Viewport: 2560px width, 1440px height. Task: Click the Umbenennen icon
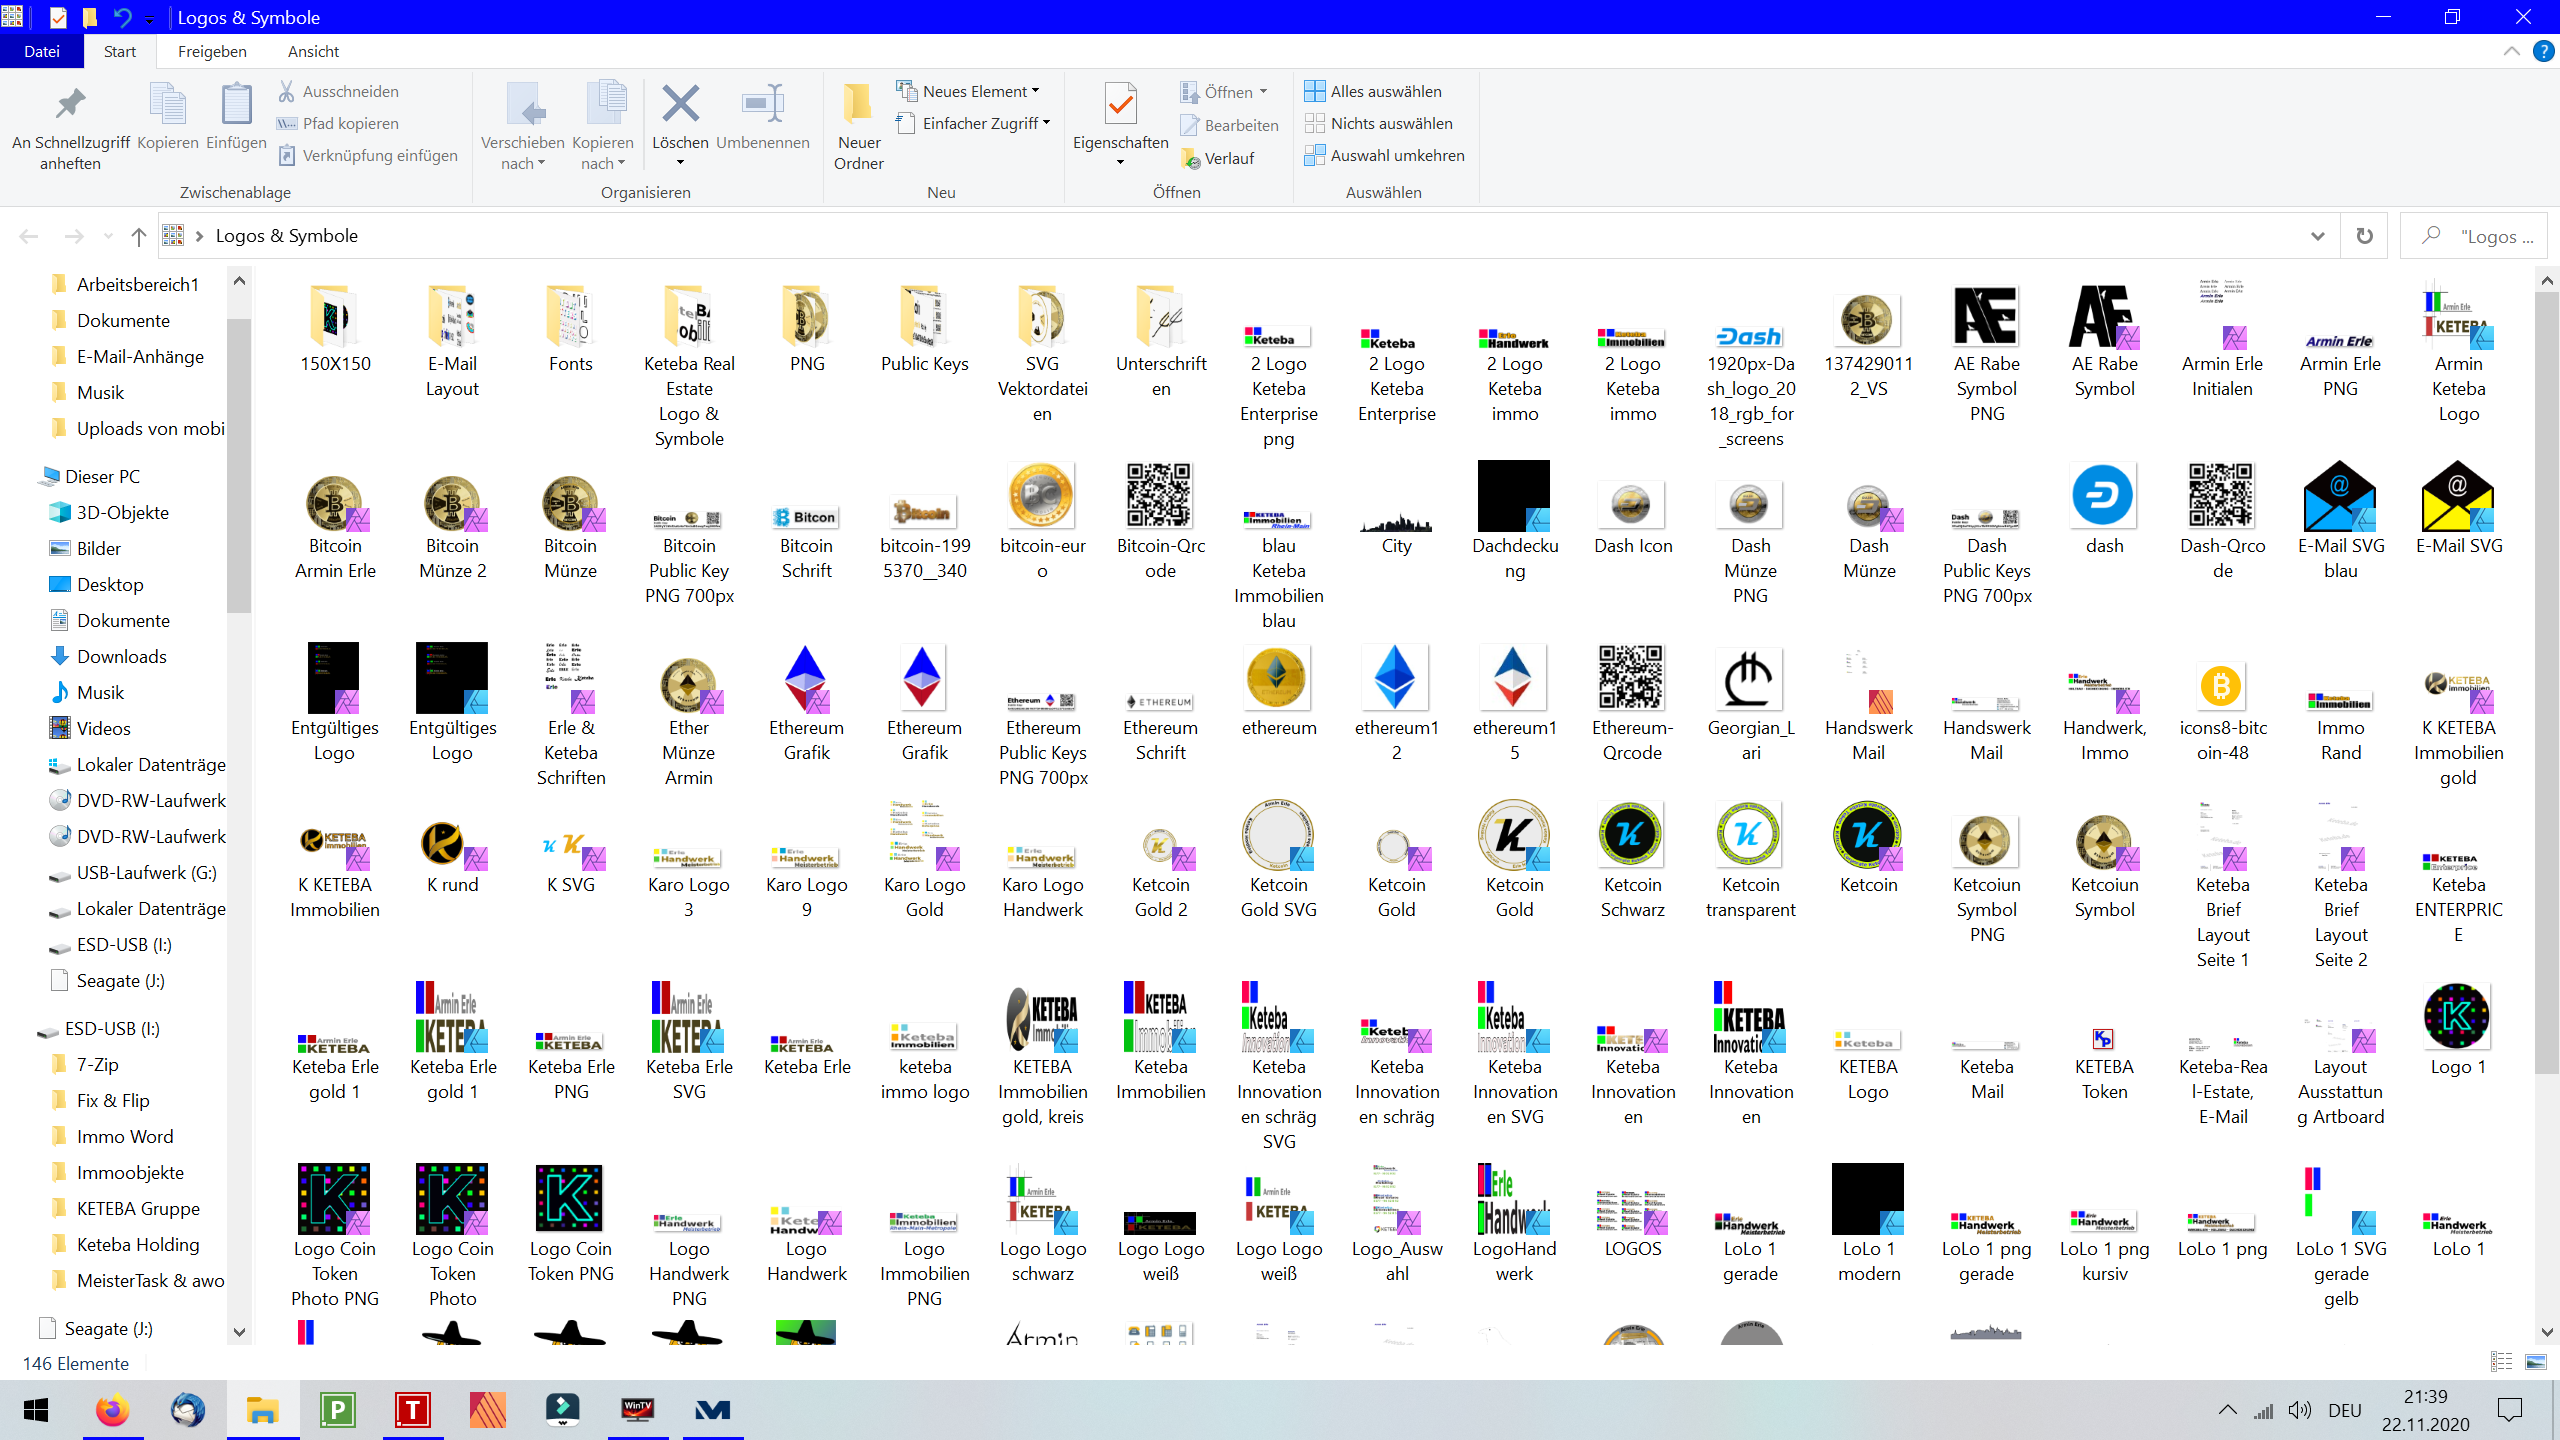(763, 104)
